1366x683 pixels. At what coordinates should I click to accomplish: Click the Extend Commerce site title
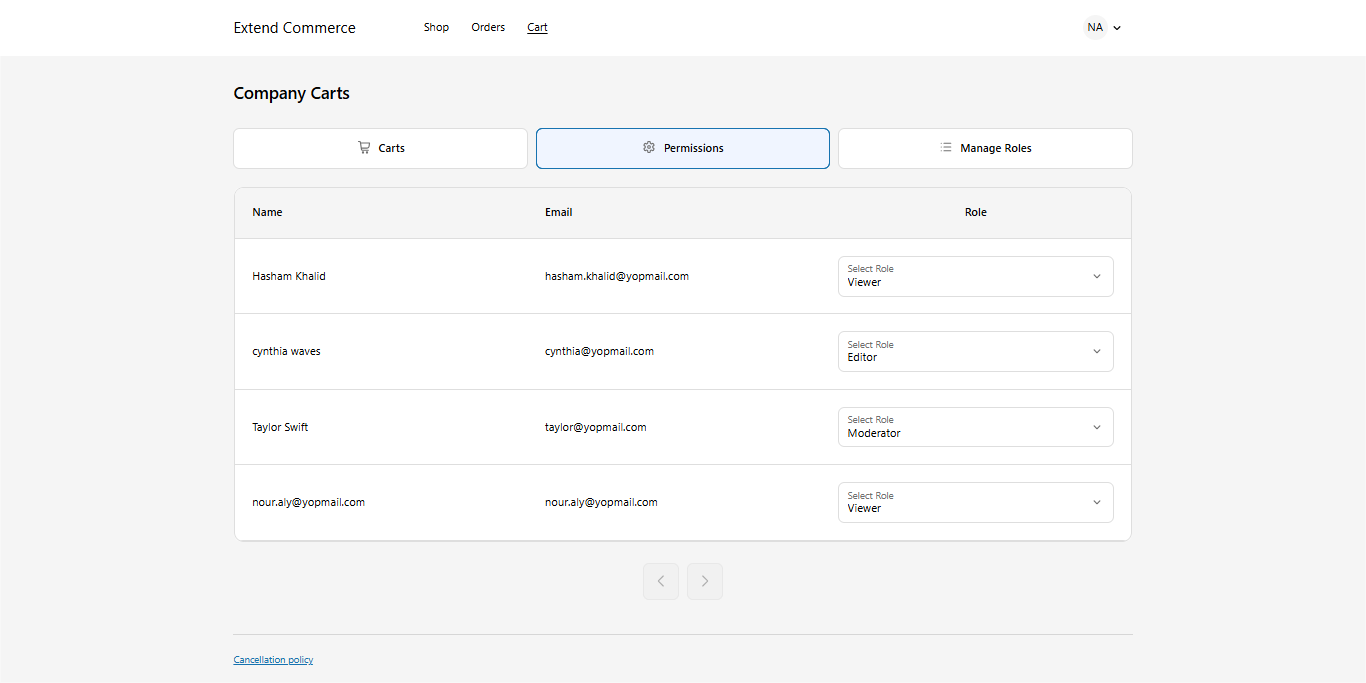coord(294,28)
